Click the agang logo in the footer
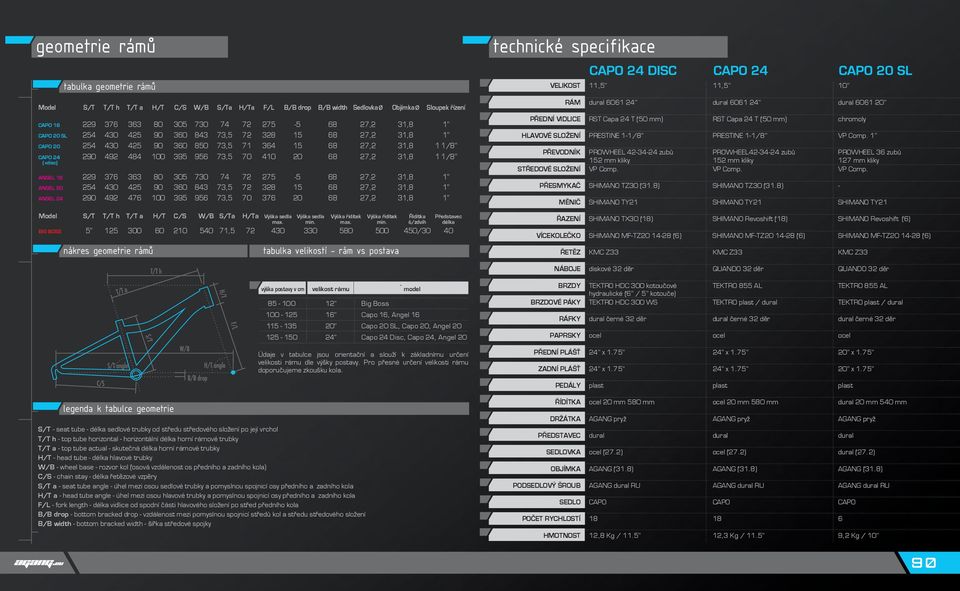 pyautogui.click(x=39, y=563)
